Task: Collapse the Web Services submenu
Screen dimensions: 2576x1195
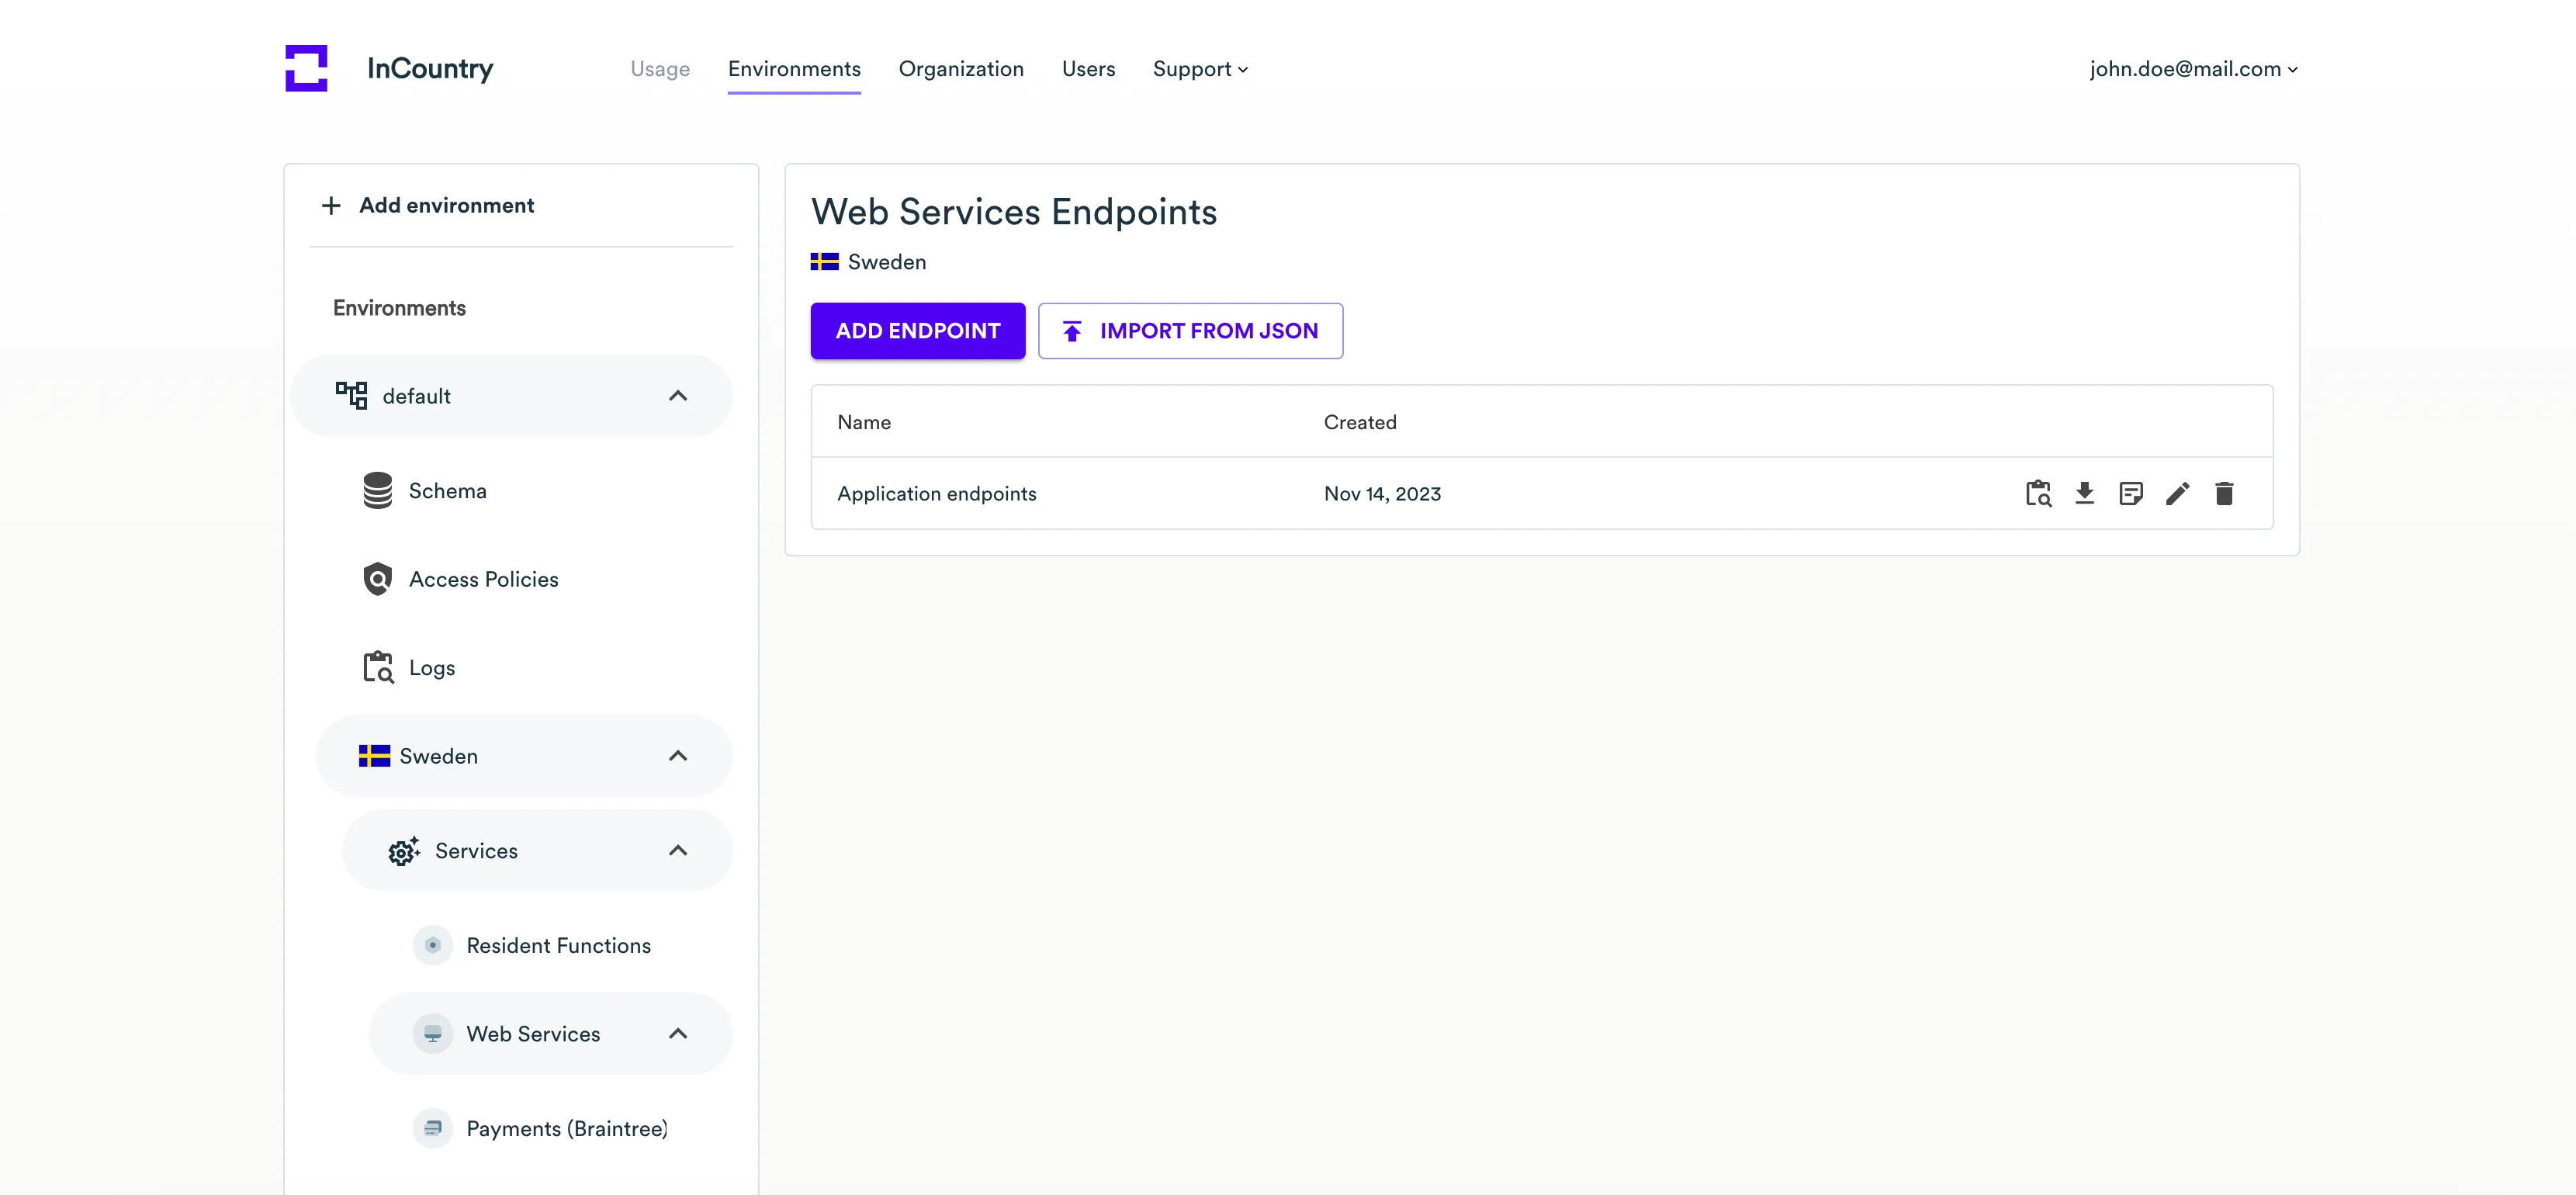Action: click(x=677, y=1034)
